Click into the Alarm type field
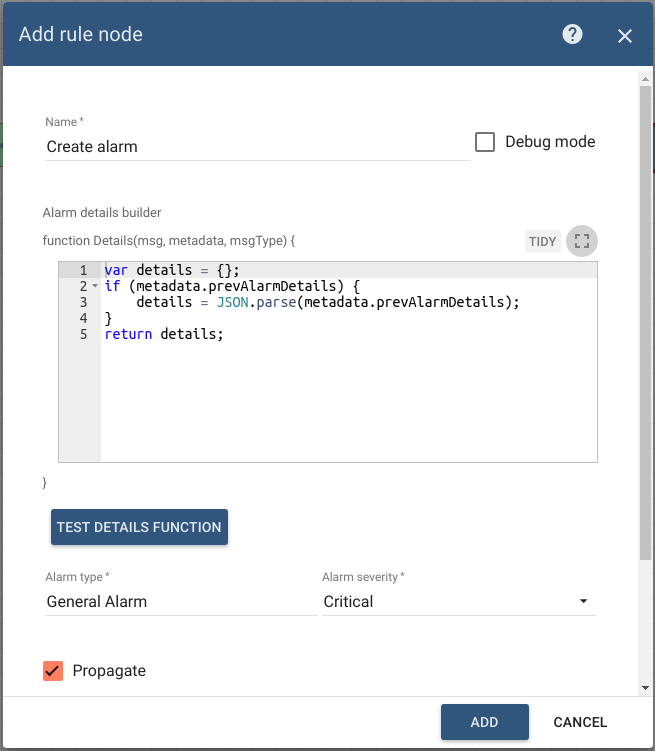655x751 pixels. [x=180, y=602]
